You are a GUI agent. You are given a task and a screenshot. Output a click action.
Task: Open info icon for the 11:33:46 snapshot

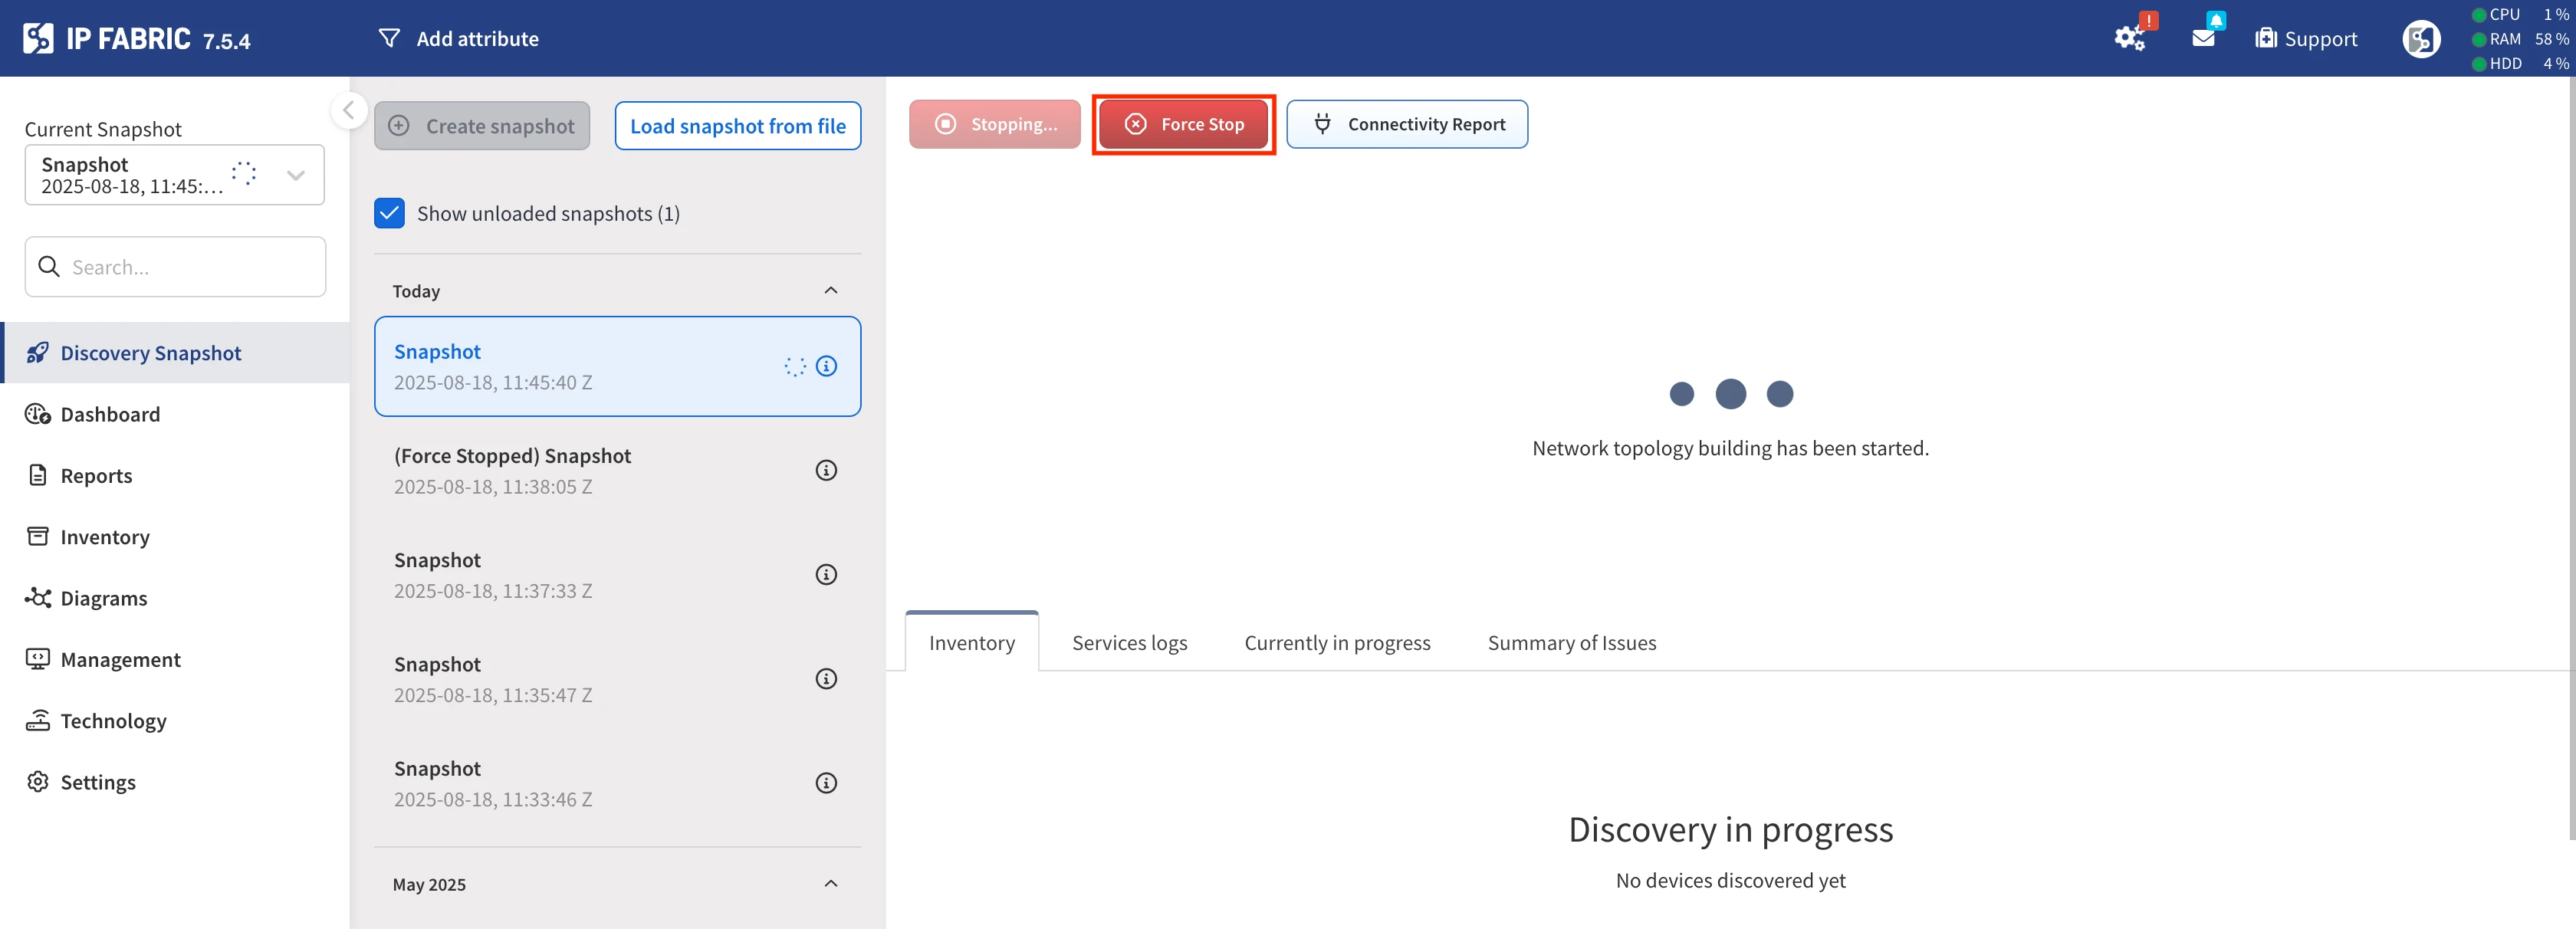point(826,783)
